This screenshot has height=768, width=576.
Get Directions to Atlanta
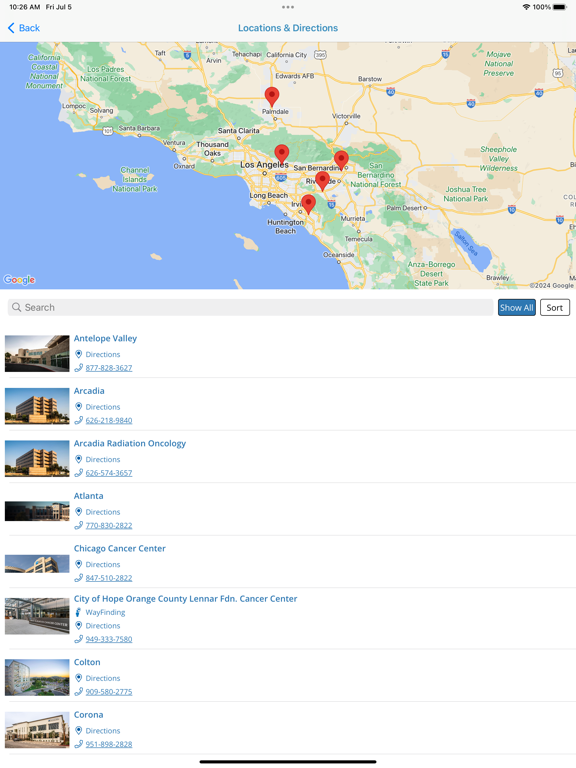pos(103,512)
